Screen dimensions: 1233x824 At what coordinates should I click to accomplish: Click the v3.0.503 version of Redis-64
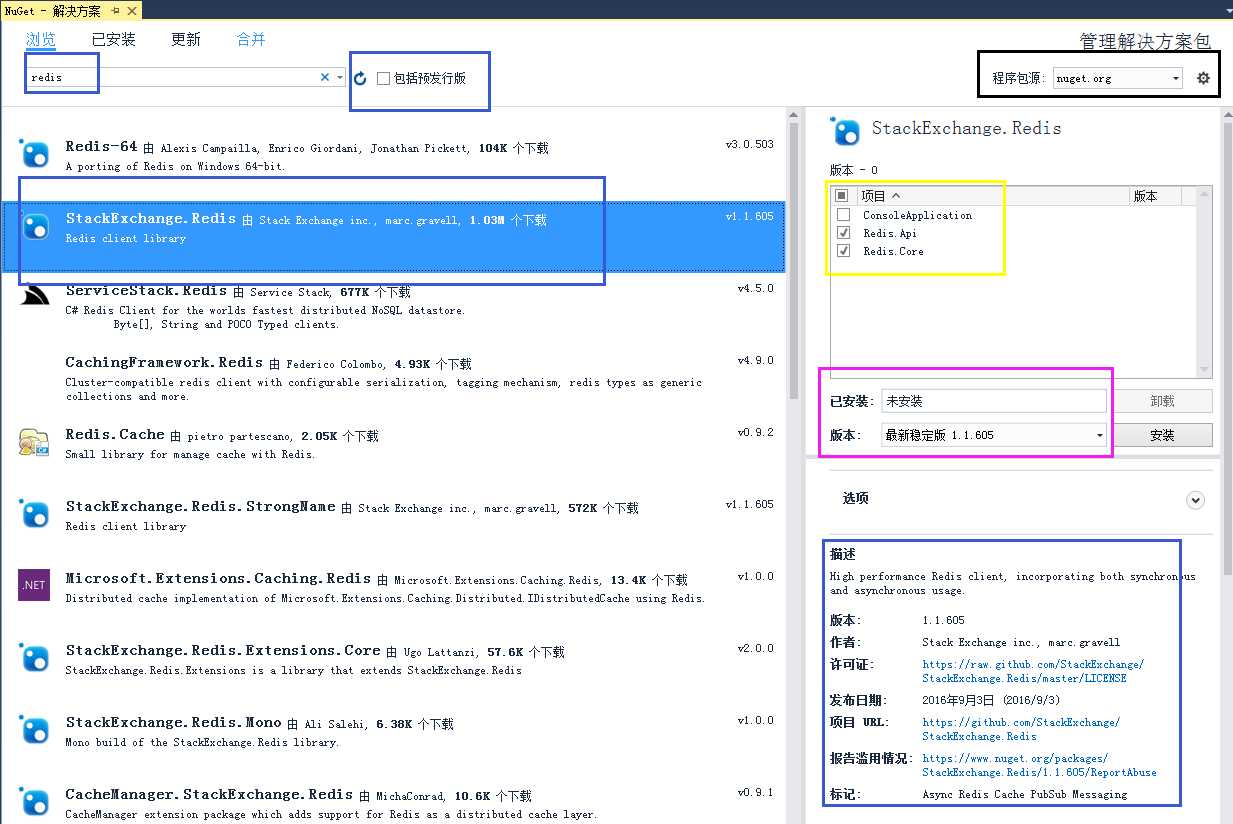point(749,145)
